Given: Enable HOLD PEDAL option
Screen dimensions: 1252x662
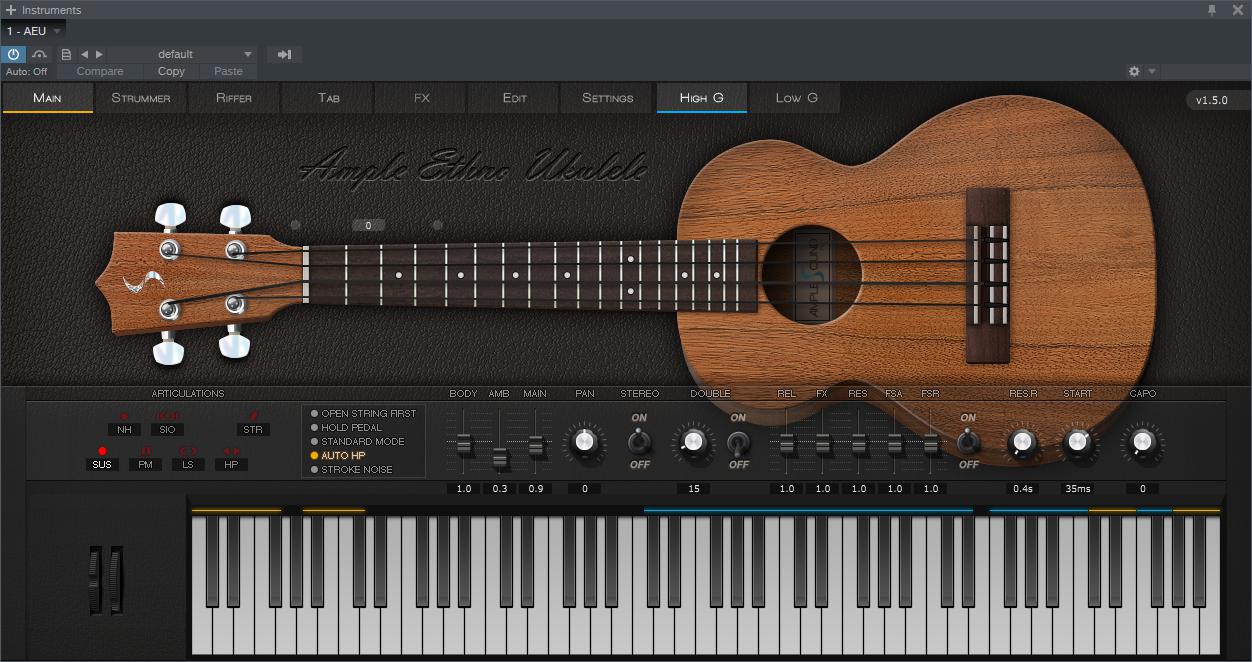Looking at the screenshot, I should point(346,427).
